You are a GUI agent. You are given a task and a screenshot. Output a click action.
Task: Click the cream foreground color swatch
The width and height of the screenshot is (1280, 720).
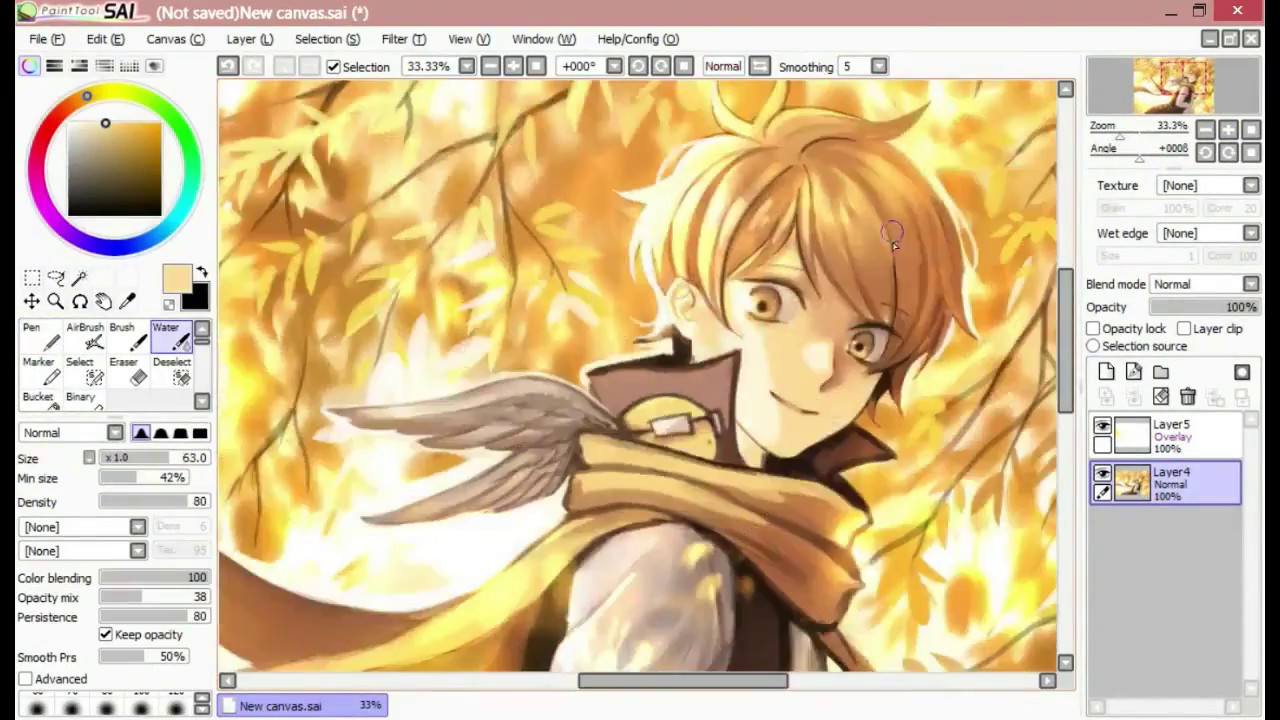coord(177,279)
